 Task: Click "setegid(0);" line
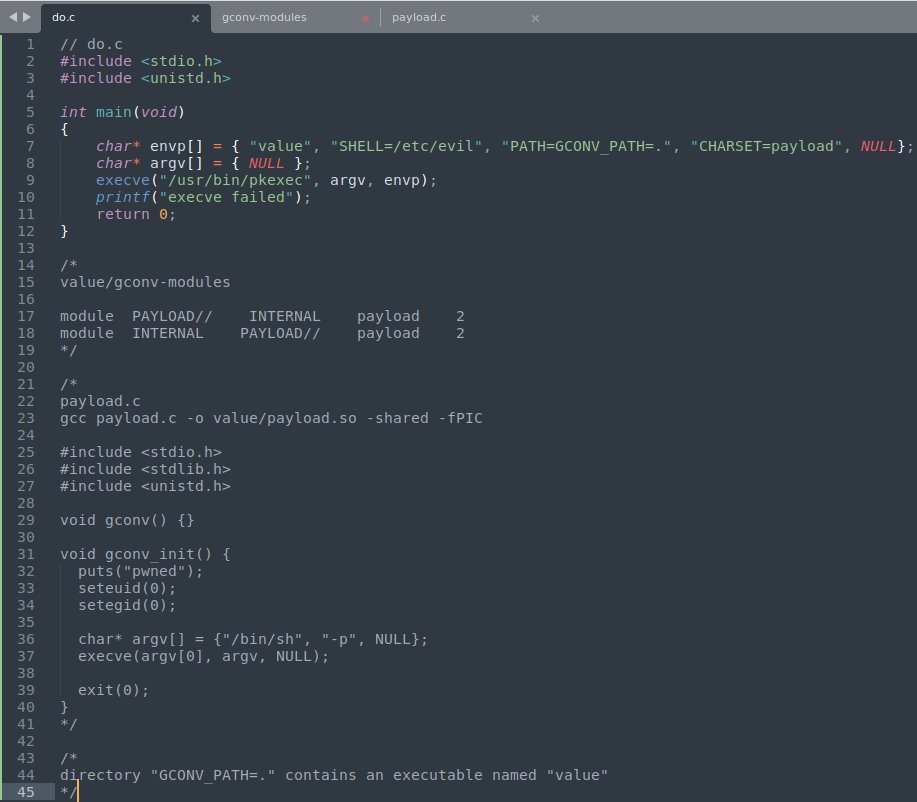click(127, 605)
